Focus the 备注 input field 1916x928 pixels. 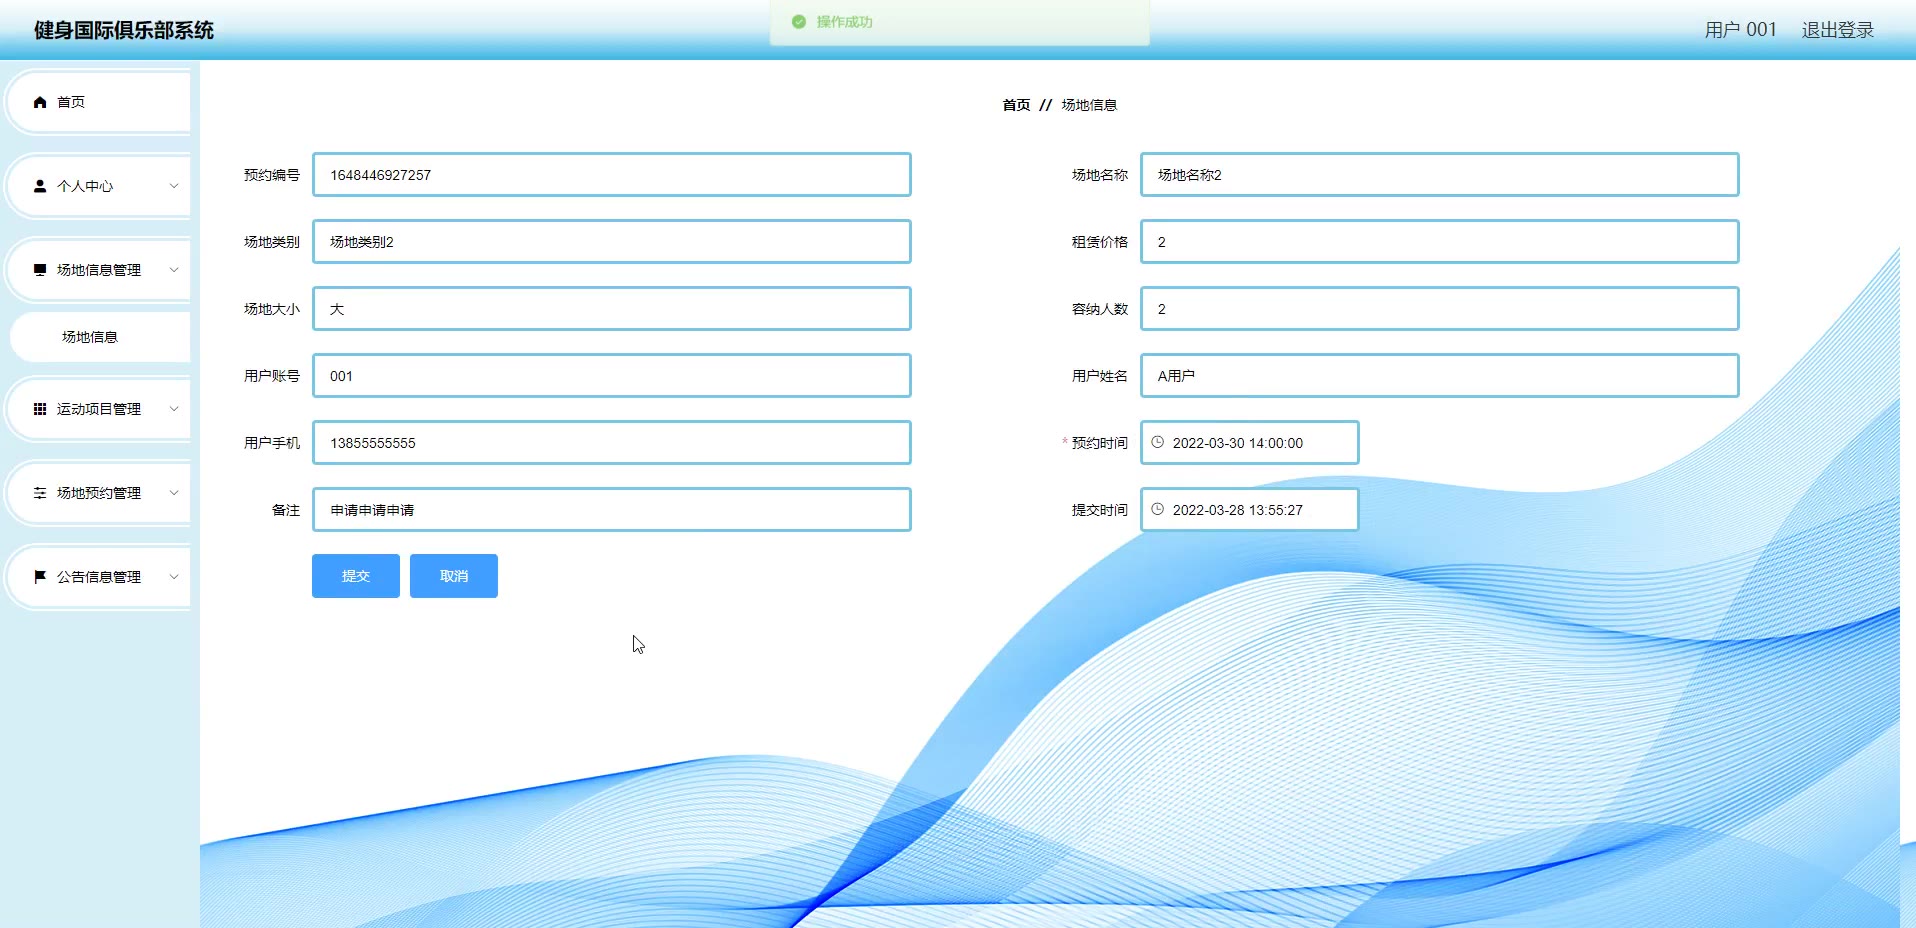coord(612,510)
